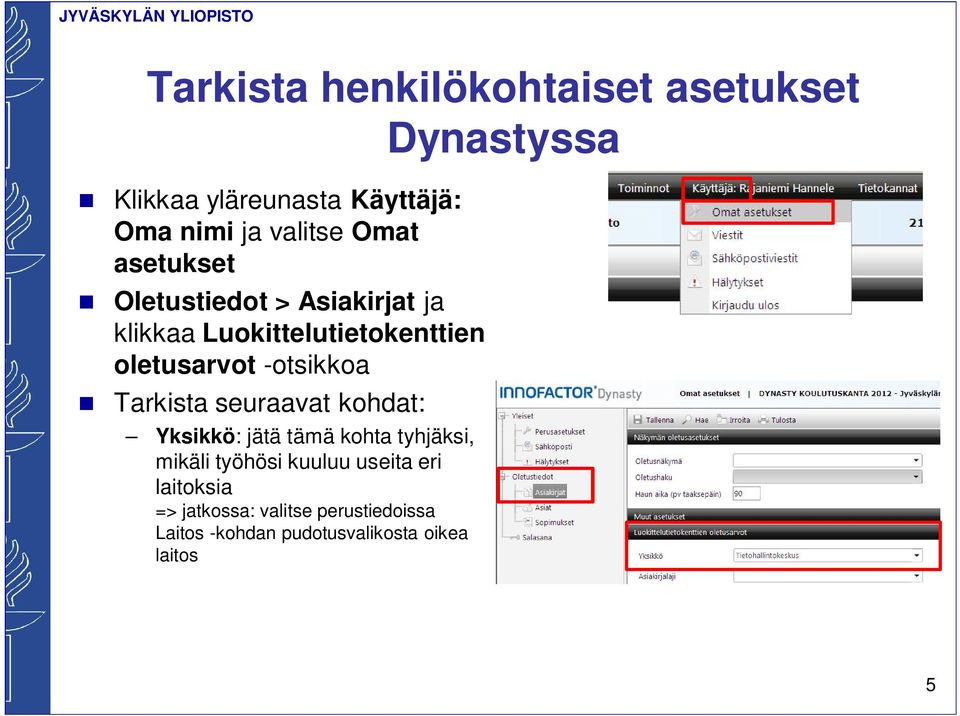Viewport: 960px width, 716px height.
Task: Click the Luokittelutietokenttien oletusarvot section header
Action: pos(783,532)
